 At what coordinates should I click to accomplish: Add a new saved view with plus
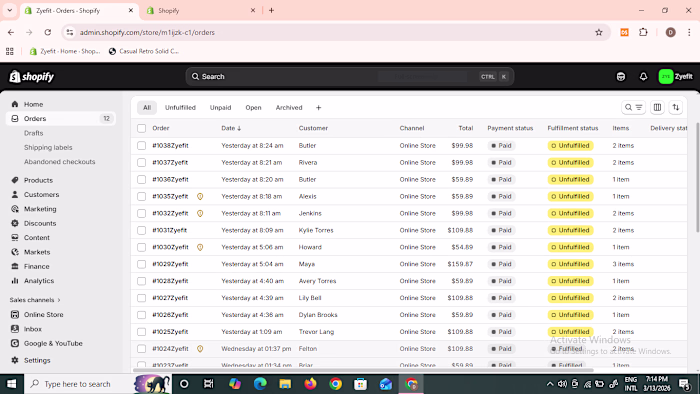pyautogui.click(x=318, y=108)
